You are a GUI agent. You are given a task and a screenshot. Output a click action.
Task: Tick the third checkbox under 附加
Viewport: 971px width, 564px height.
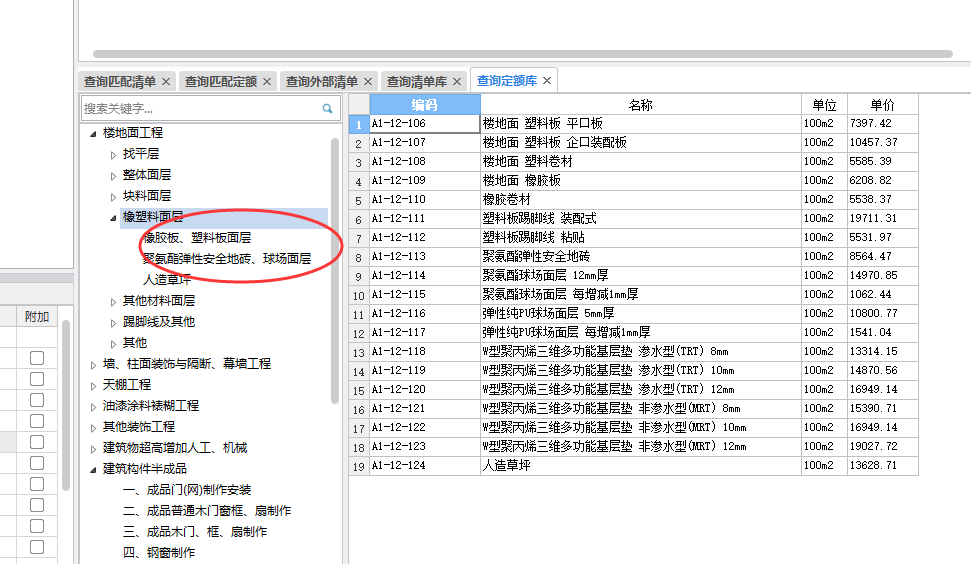(x=37, y=400)
